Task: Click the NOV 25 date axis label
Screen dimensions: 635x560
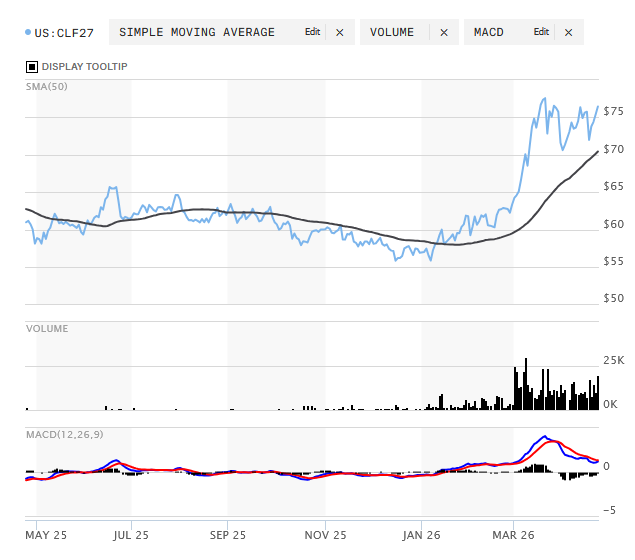Action: (325, 535)
